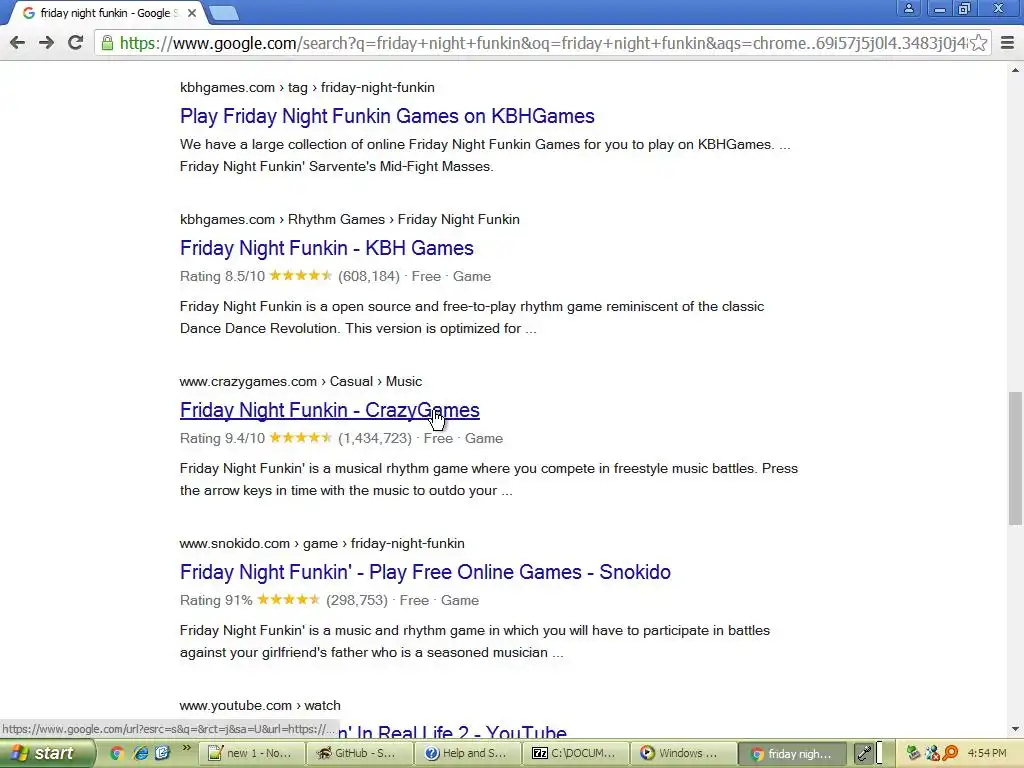Open the Chrome user profile button
This screenshot has width=1024, height=768.
tap(908, 8)
